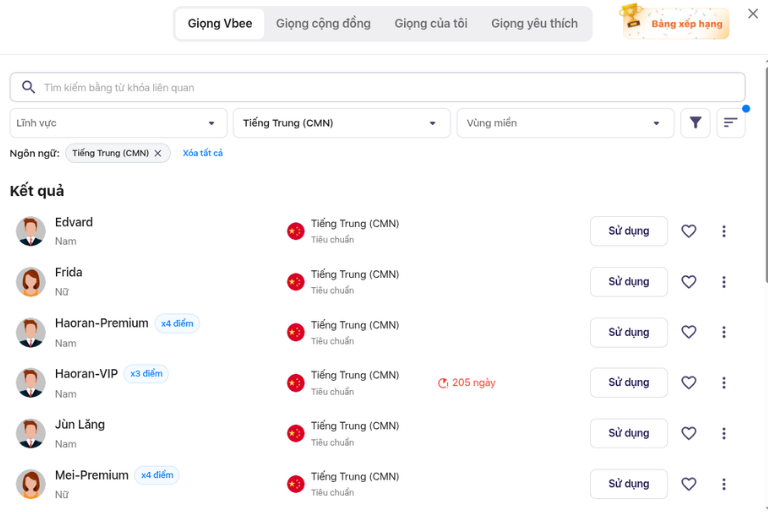
Task: Open the filter funnel icon button
Action: point(695,122)
